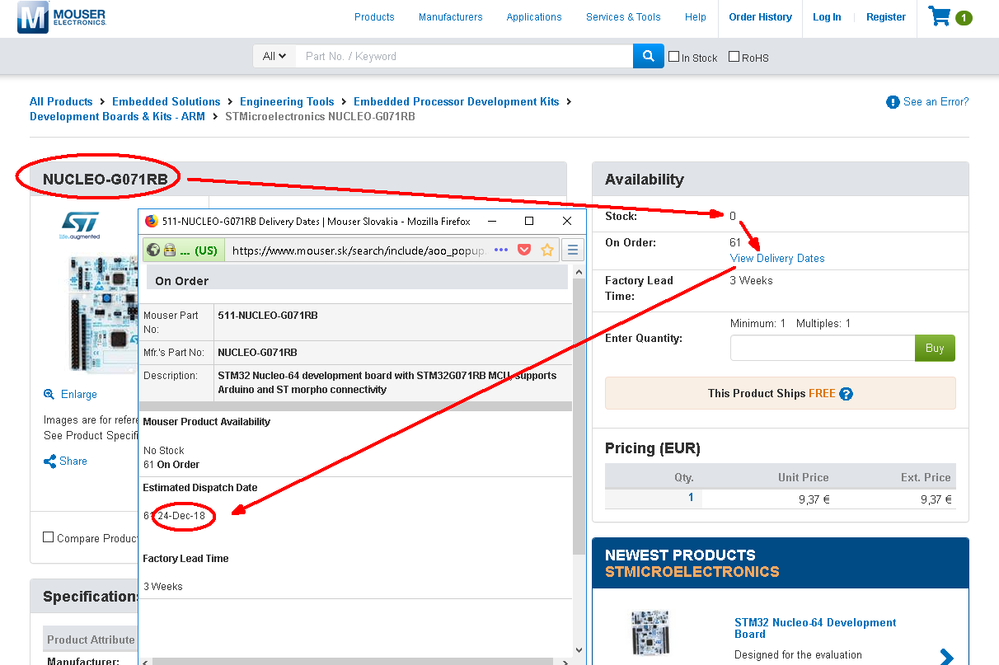The height and width of the screenshot is (665, 999).
Task: Select the 511-NUCLEO-G071RB Mouser part number
Action: point(268,315)
